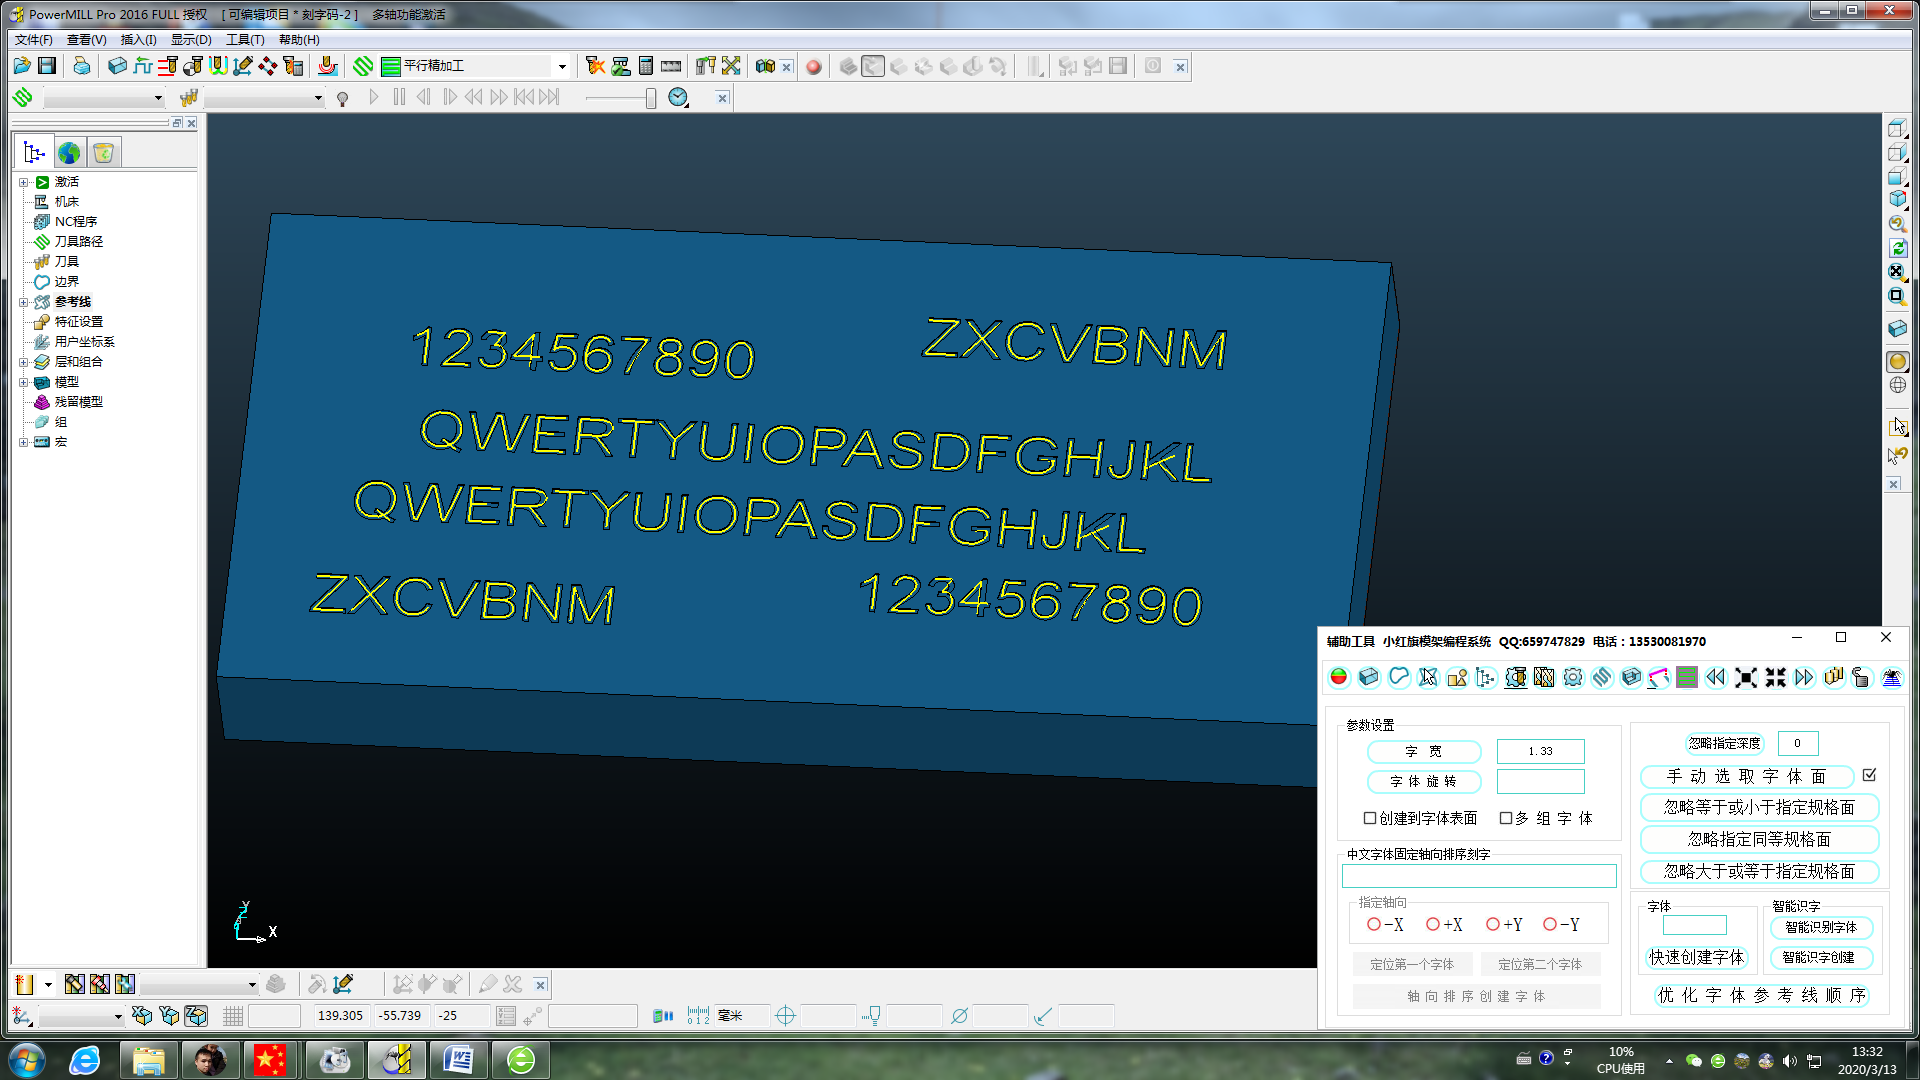Save project with floppy disk icon

click(47, 66)
